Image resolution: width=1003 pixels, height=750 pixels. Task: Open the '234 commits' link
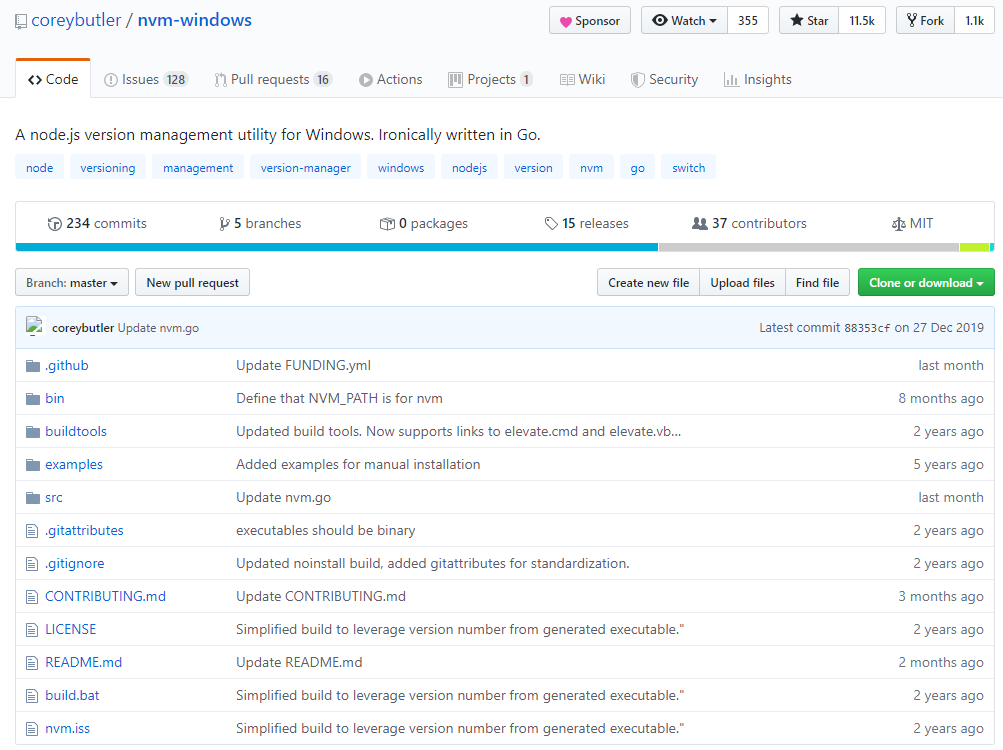(97, 224)
